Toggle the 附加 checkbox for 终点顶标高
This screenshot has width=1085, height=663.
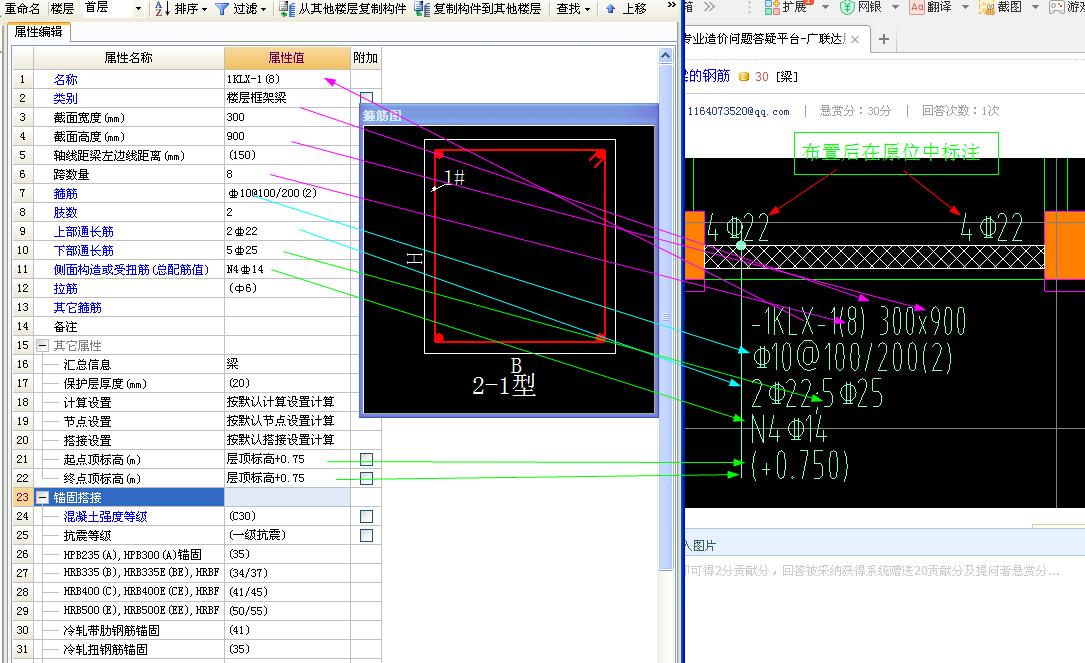click(367, 478)
